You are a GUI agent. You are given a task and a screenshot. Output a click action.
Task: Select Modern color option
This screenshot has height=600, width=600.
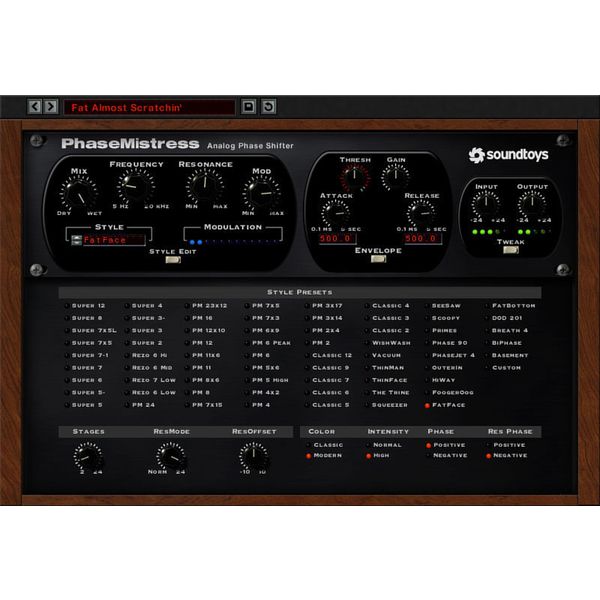[x=324, y=455]
